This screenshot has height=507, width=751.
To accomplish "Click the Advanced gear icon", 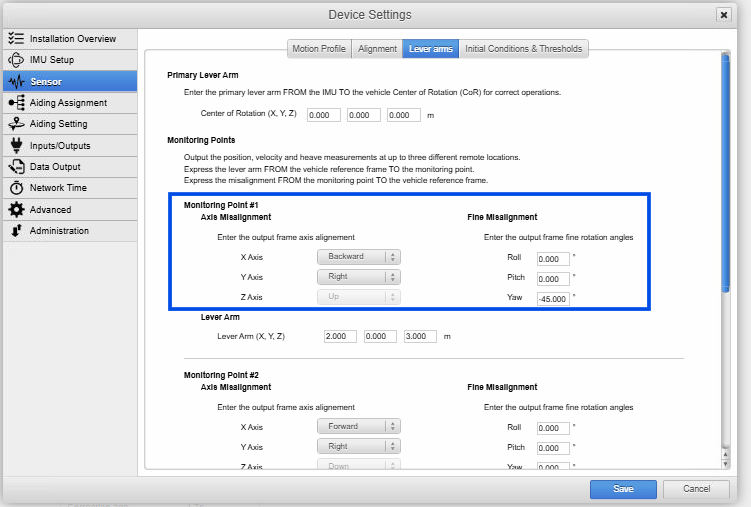I will (16, 210).
